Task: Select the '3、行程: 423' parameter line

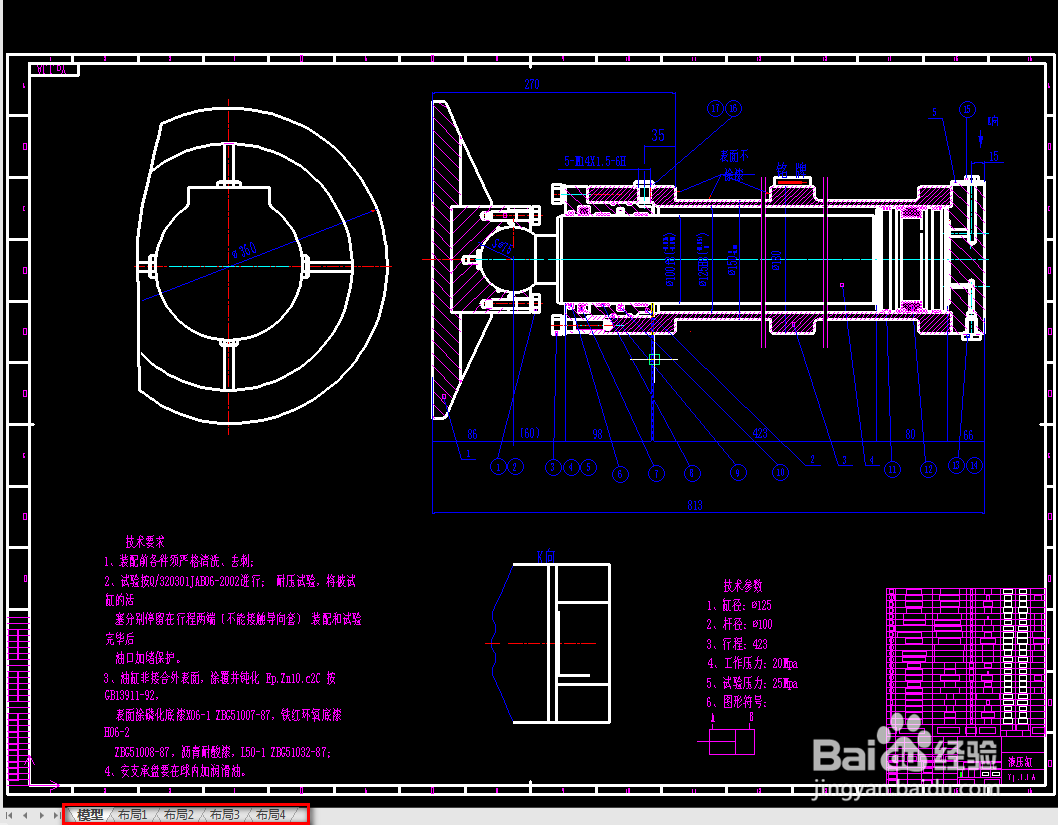Action: 736,644
